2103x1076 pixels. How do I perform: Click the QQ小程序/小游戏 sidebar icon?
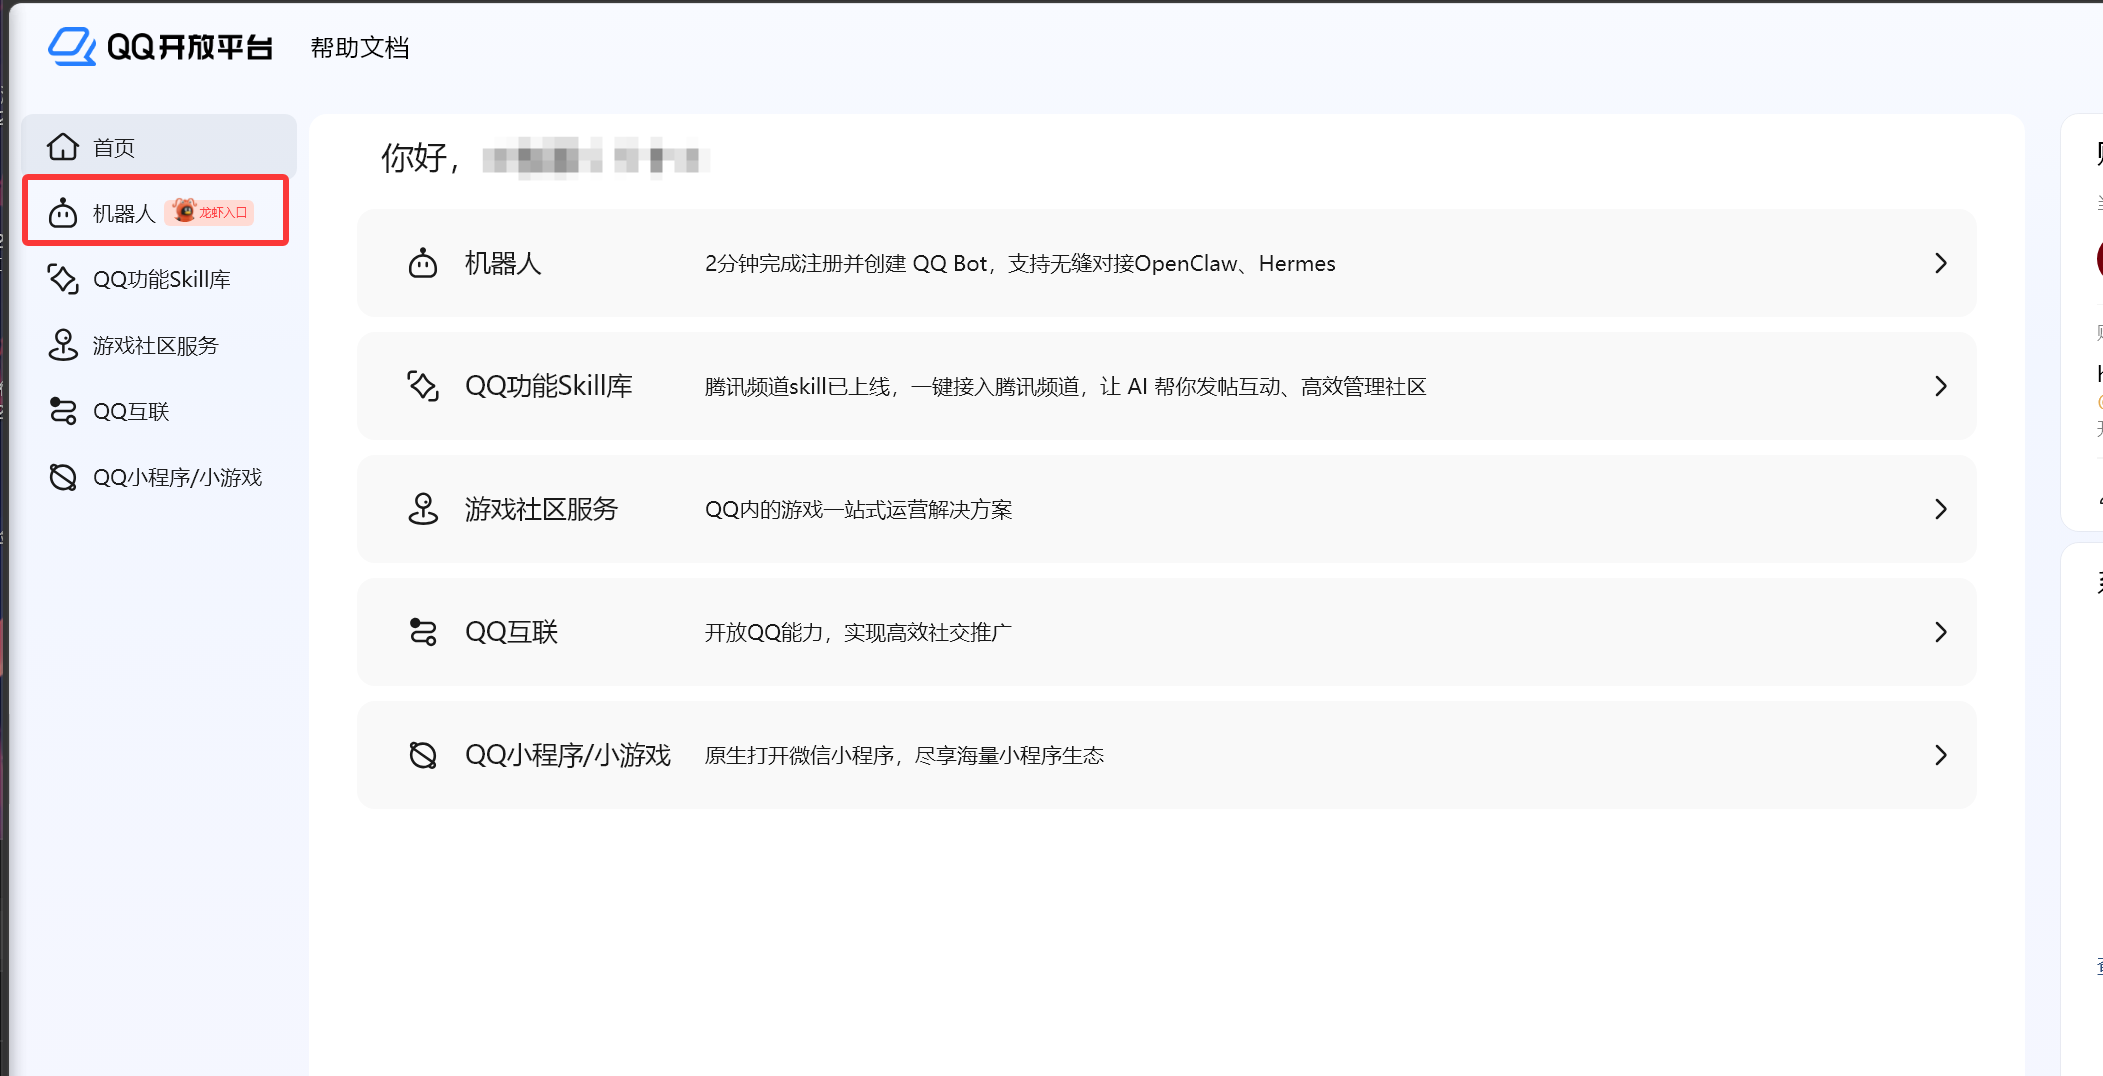pyautogui.click(x=63, y=477)
